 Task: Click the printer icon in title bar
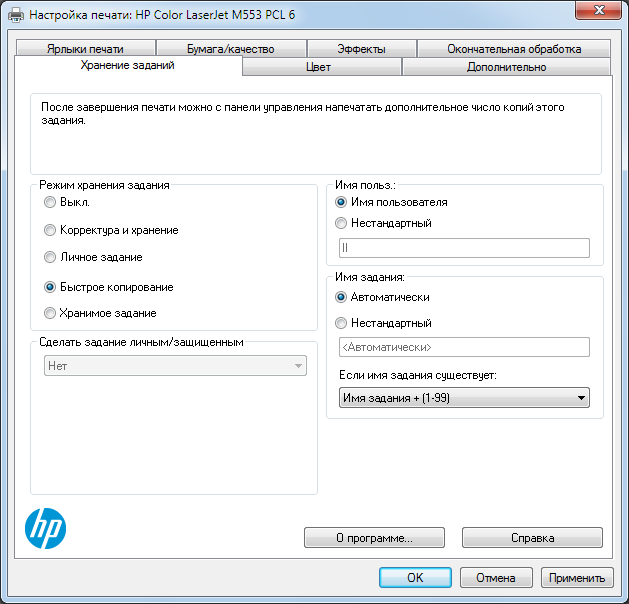pos(15,15)
